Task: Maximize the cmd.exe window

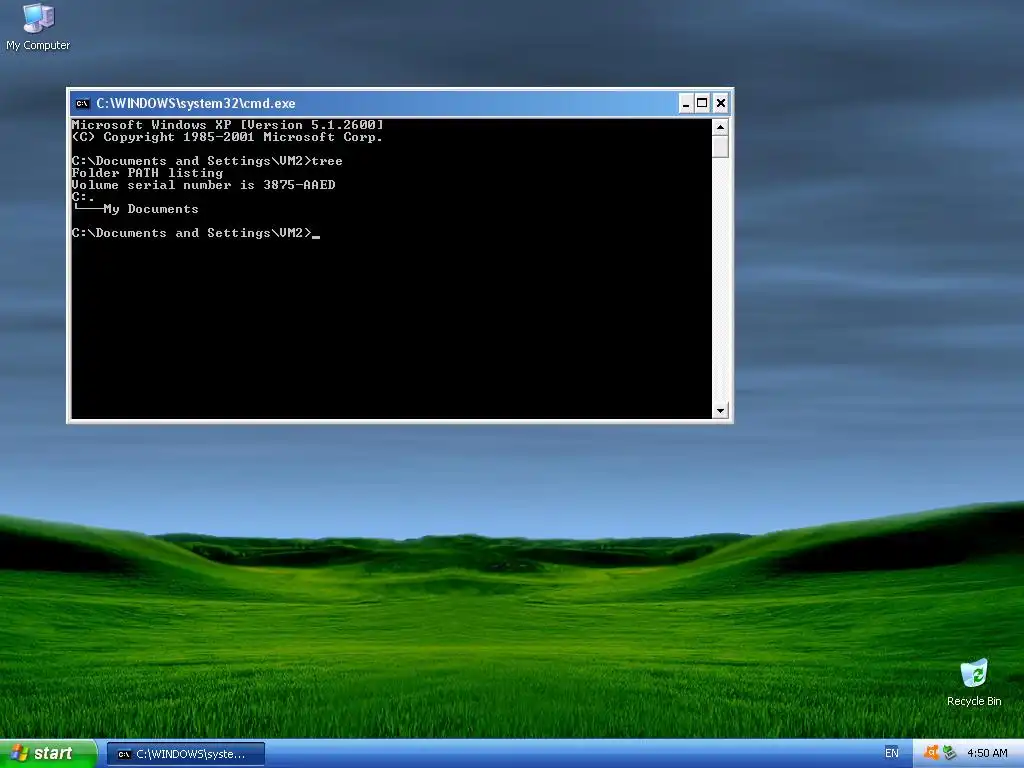Action: pos(702,103)
